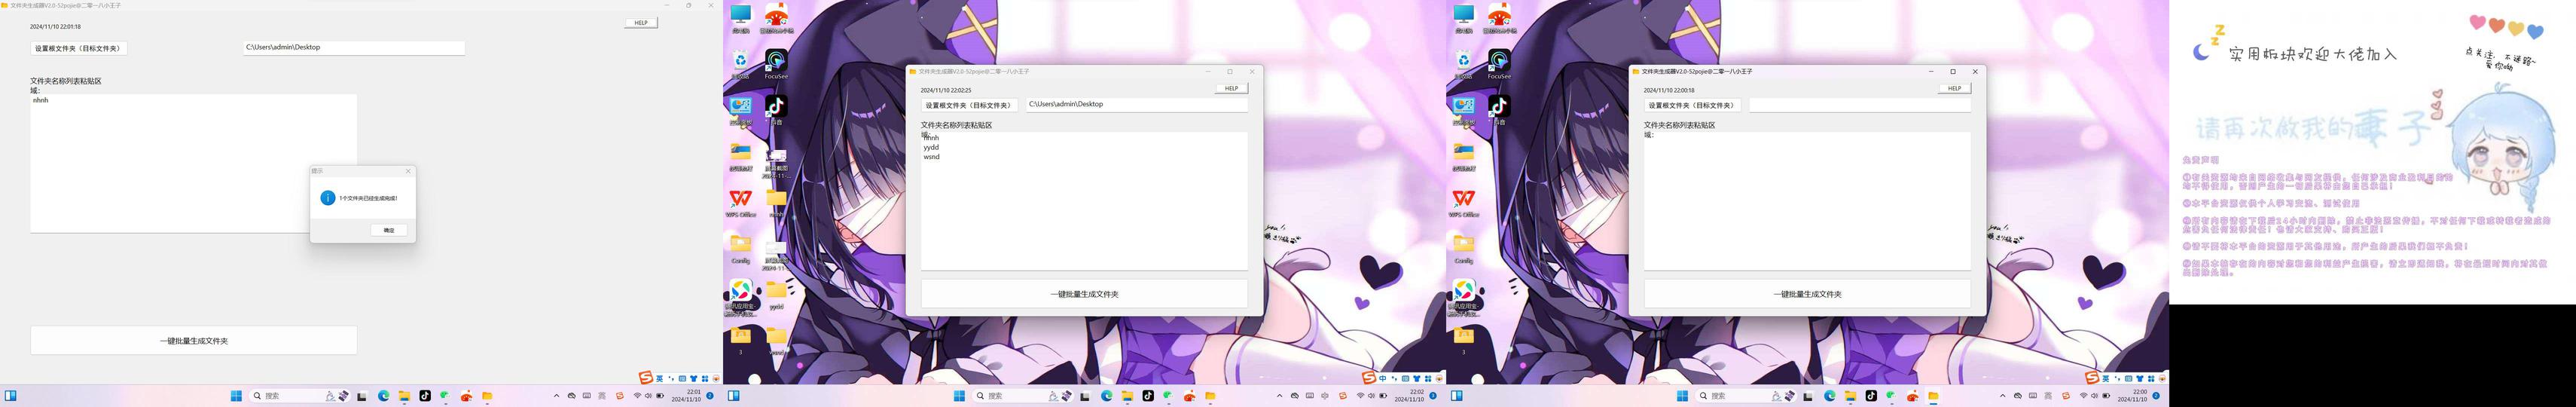Click the blank folder-name paste area
The height and width of the screenshot is (407, 2576).
(x=1806, y=200)
